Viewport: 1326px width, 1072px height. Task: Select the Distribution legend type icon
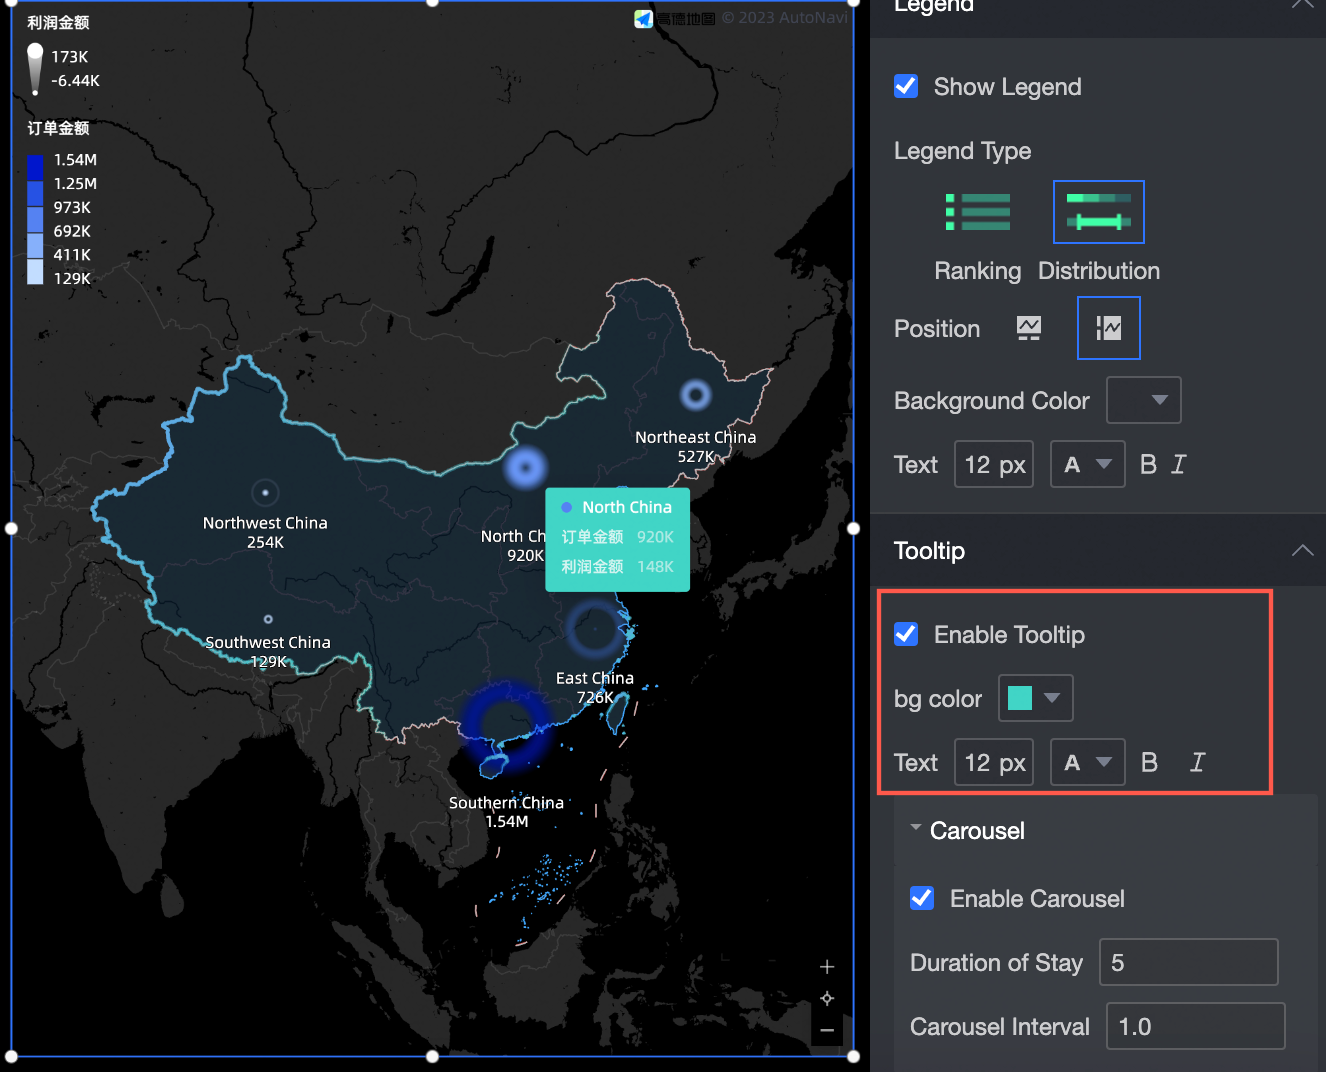point(1098,211)
